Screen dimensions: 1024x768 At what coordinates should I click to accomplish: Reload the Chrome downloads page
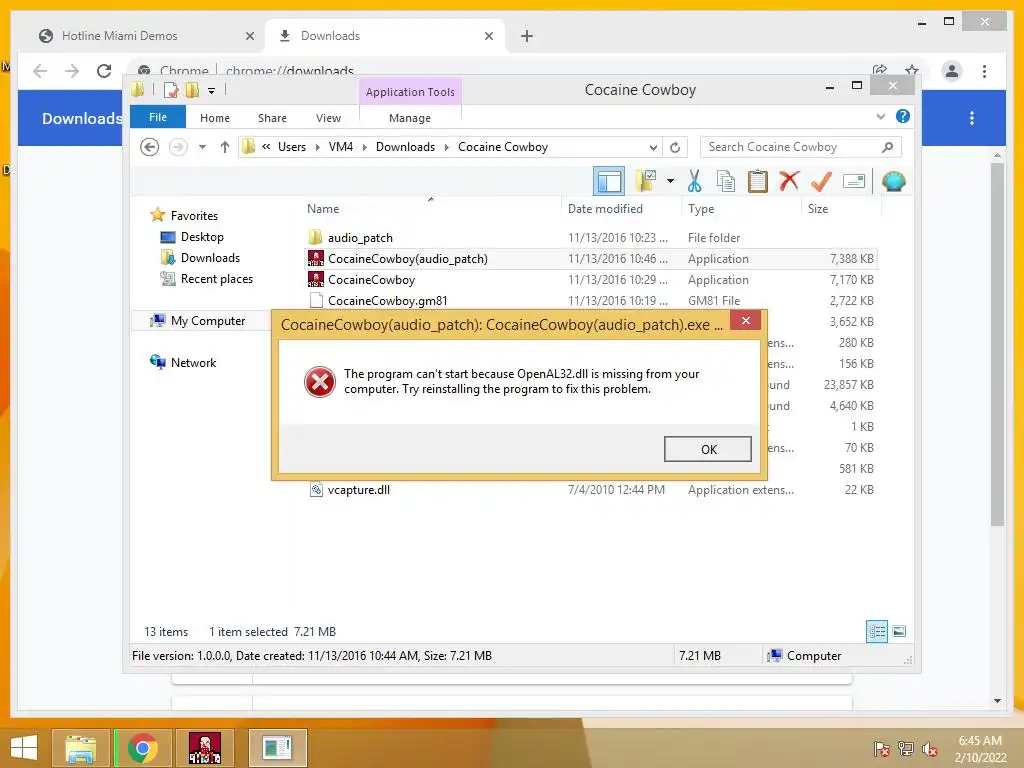(x=104, y=71)
